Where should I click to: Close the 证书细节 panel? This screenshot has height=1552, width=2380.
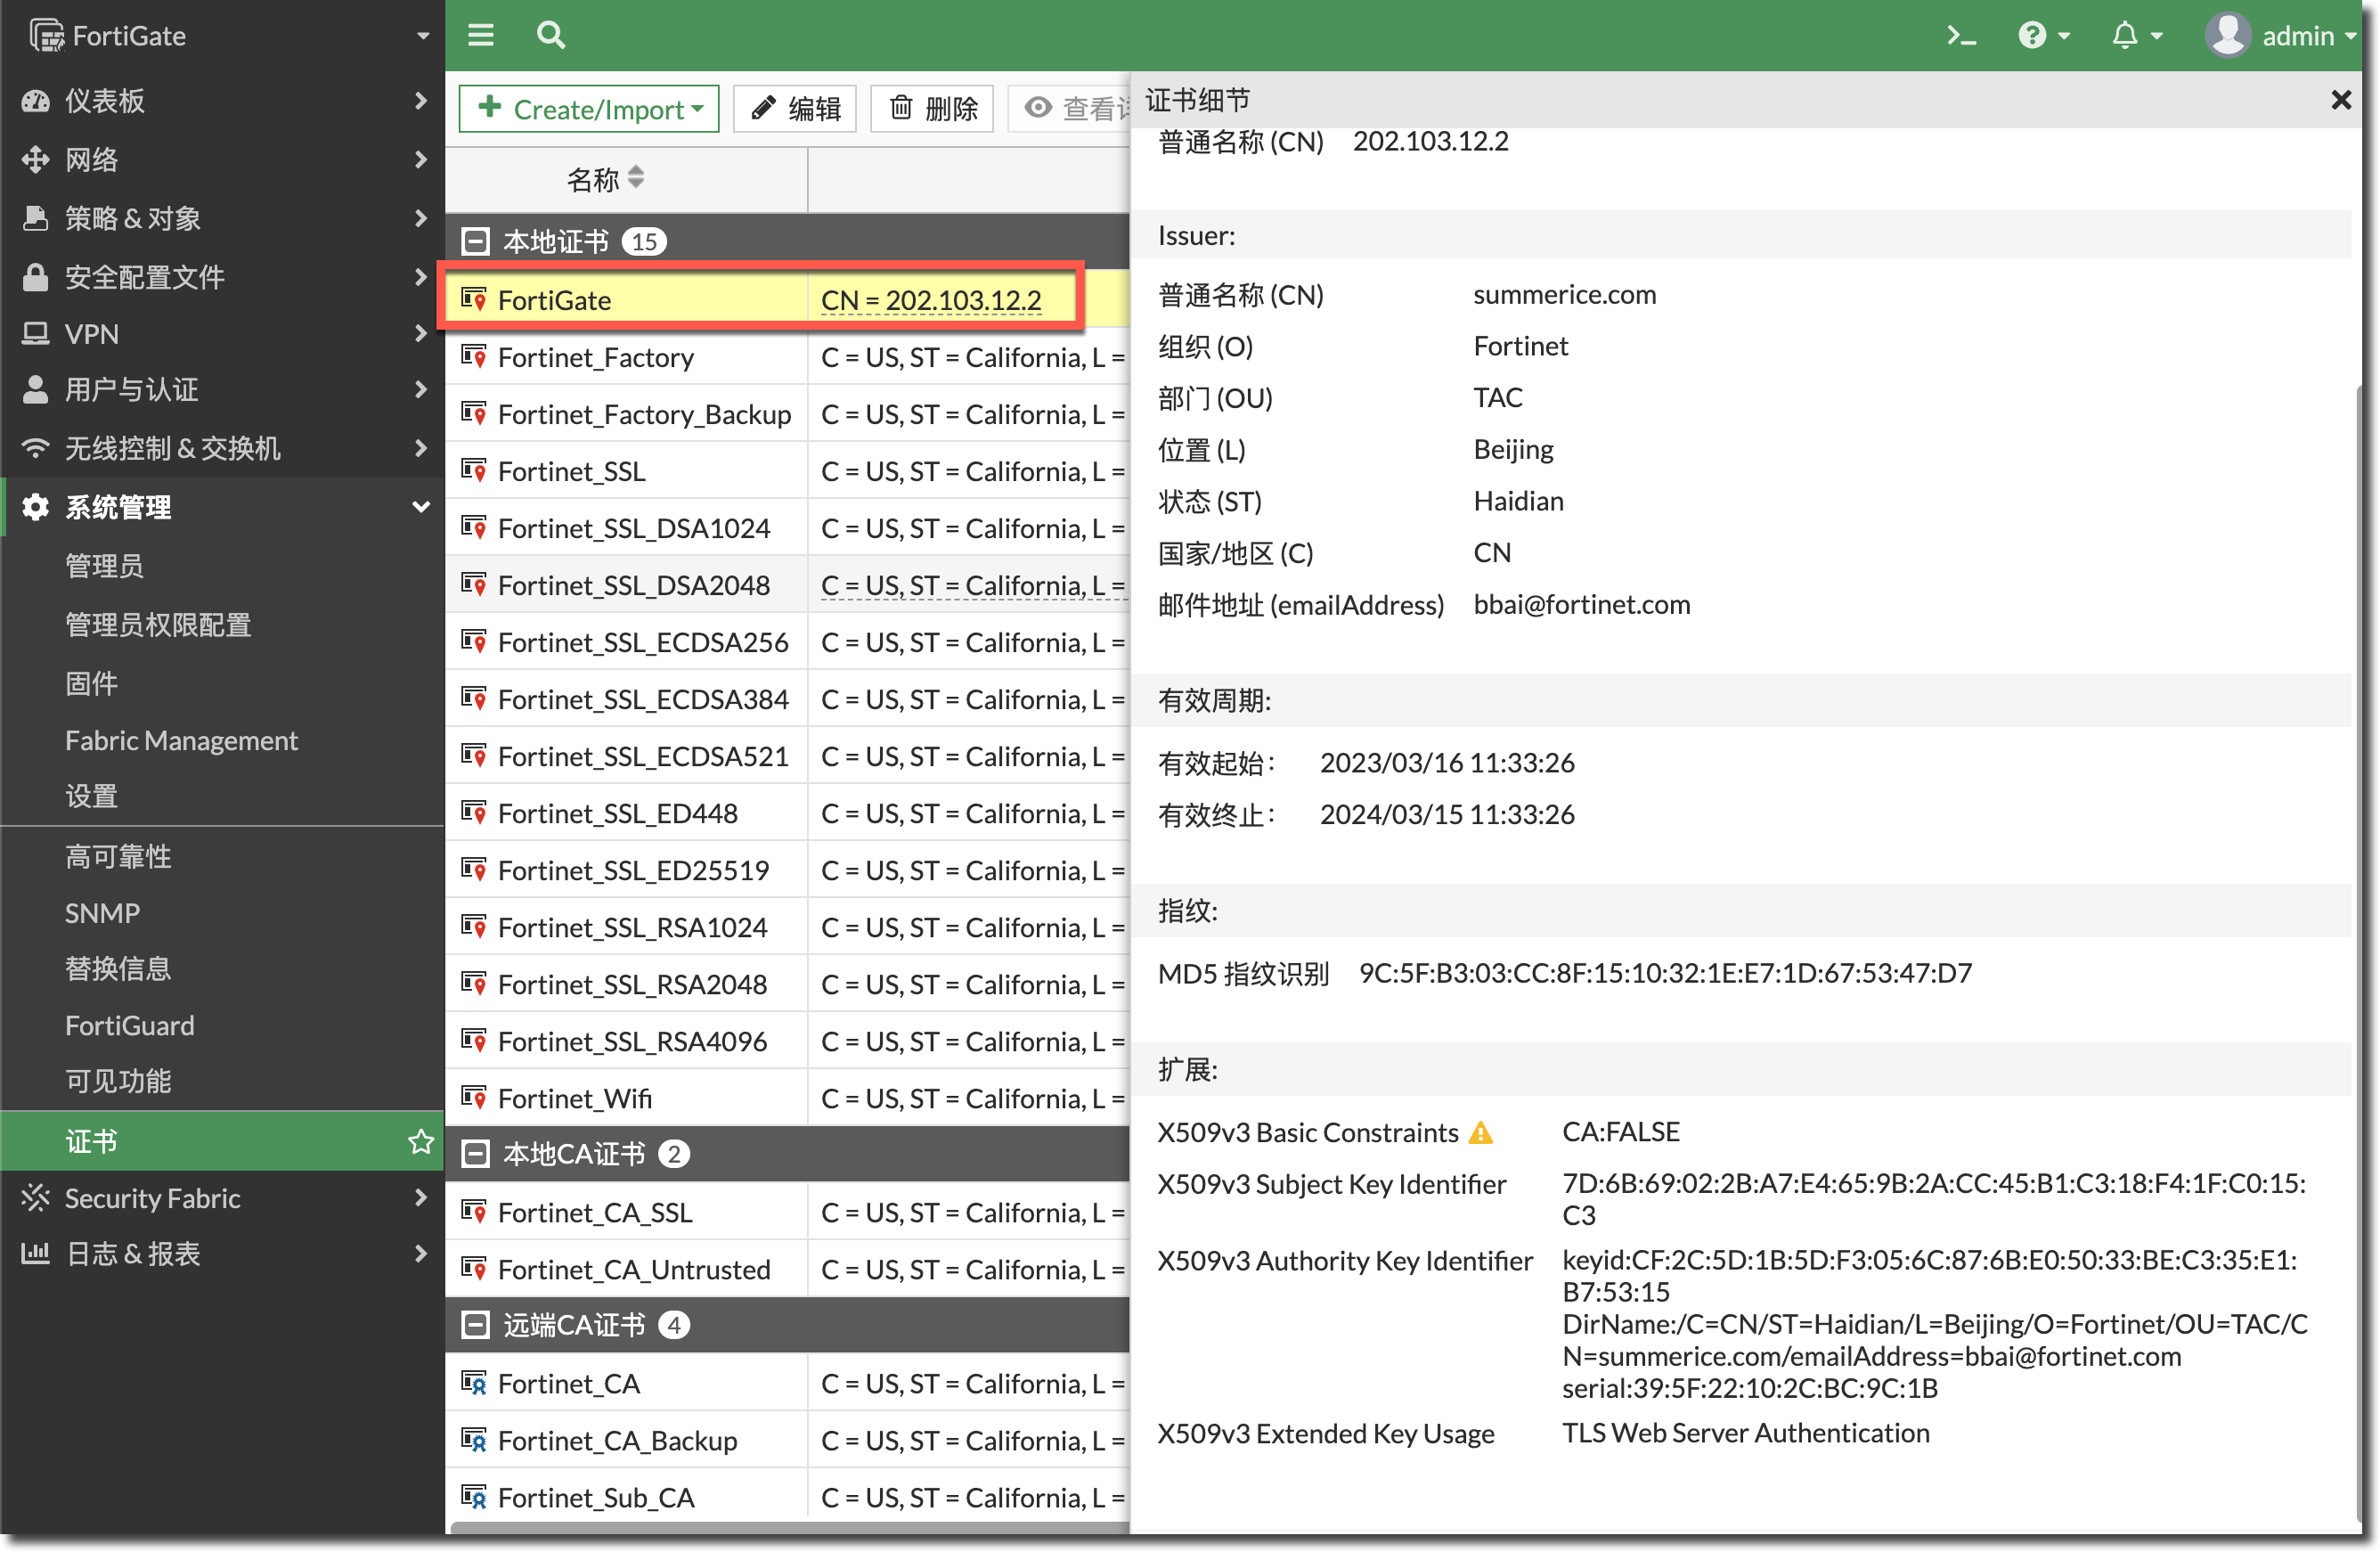pyautogui.click(x=2340, y=100)
